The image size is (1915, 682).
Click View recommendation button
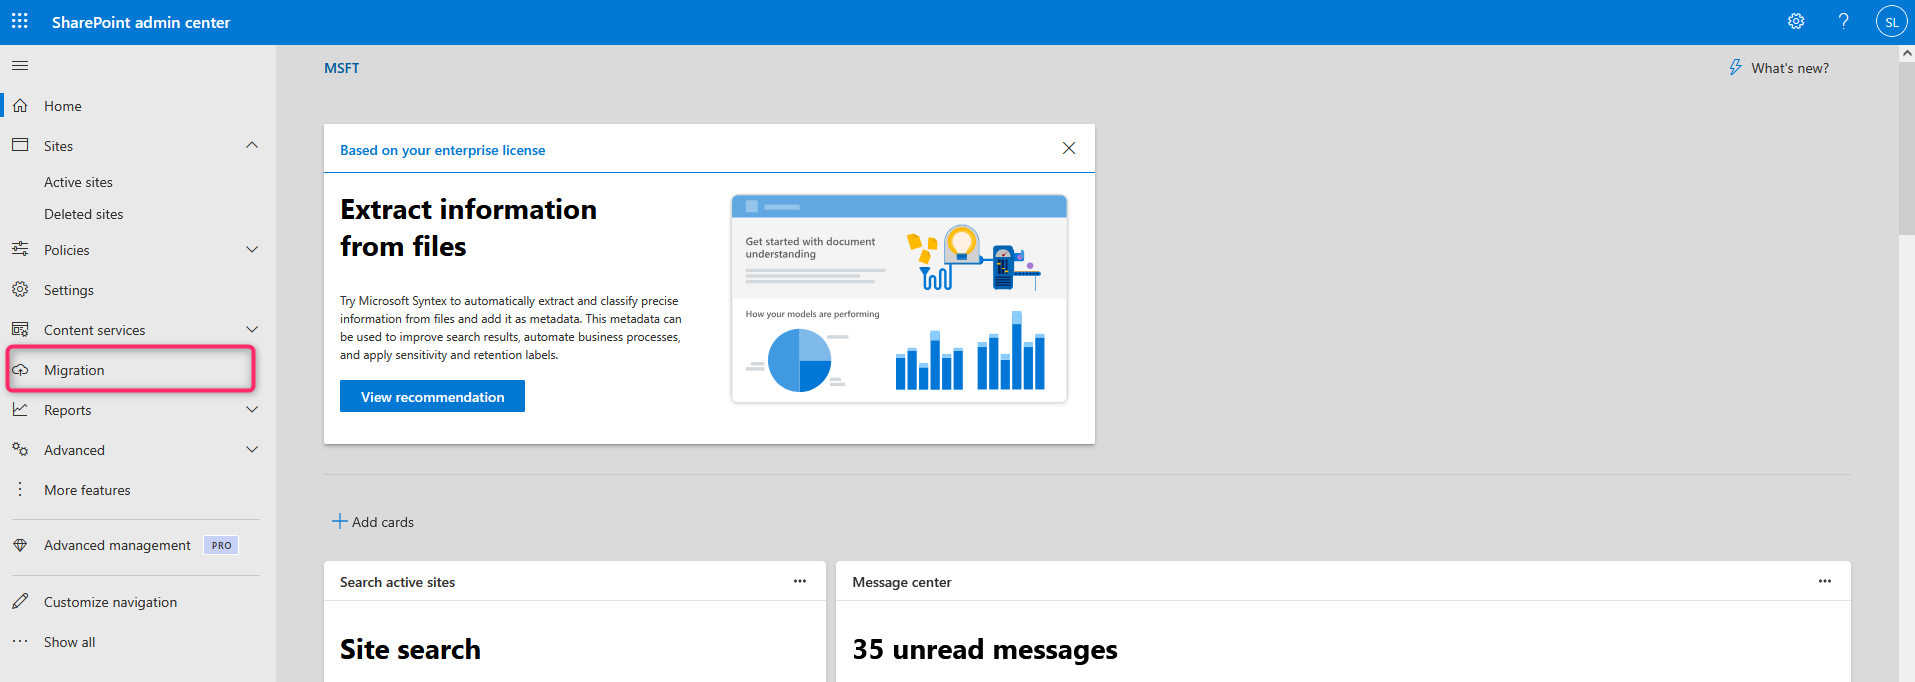coord(432,396)
